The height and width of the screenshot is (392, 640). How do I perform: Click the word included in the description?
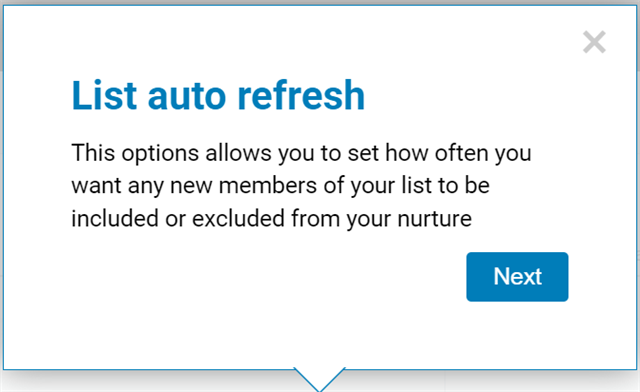point(115,218)
